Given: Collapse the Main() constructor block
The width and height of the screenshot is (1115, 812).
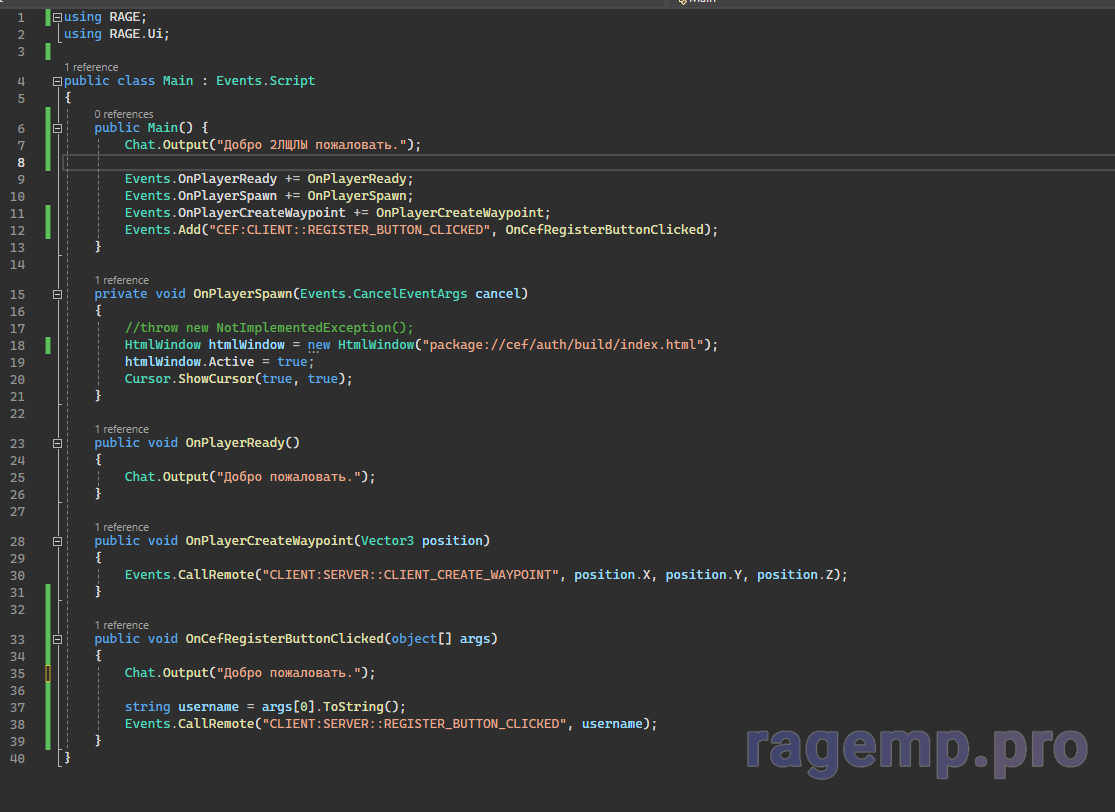Looking at the screenshot, I should click(x=57, y=128).
